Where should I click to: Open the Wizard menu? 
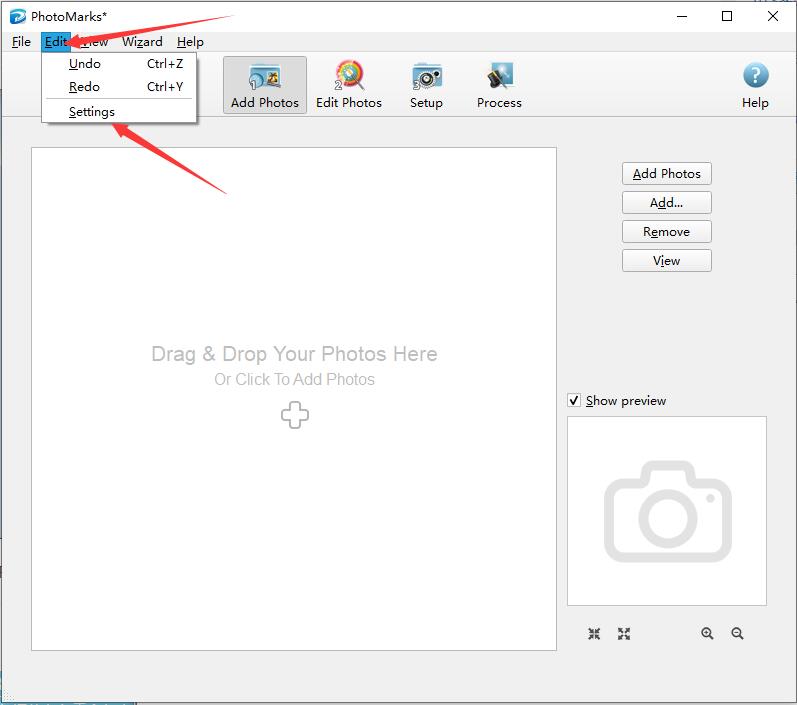coord(142,42)
